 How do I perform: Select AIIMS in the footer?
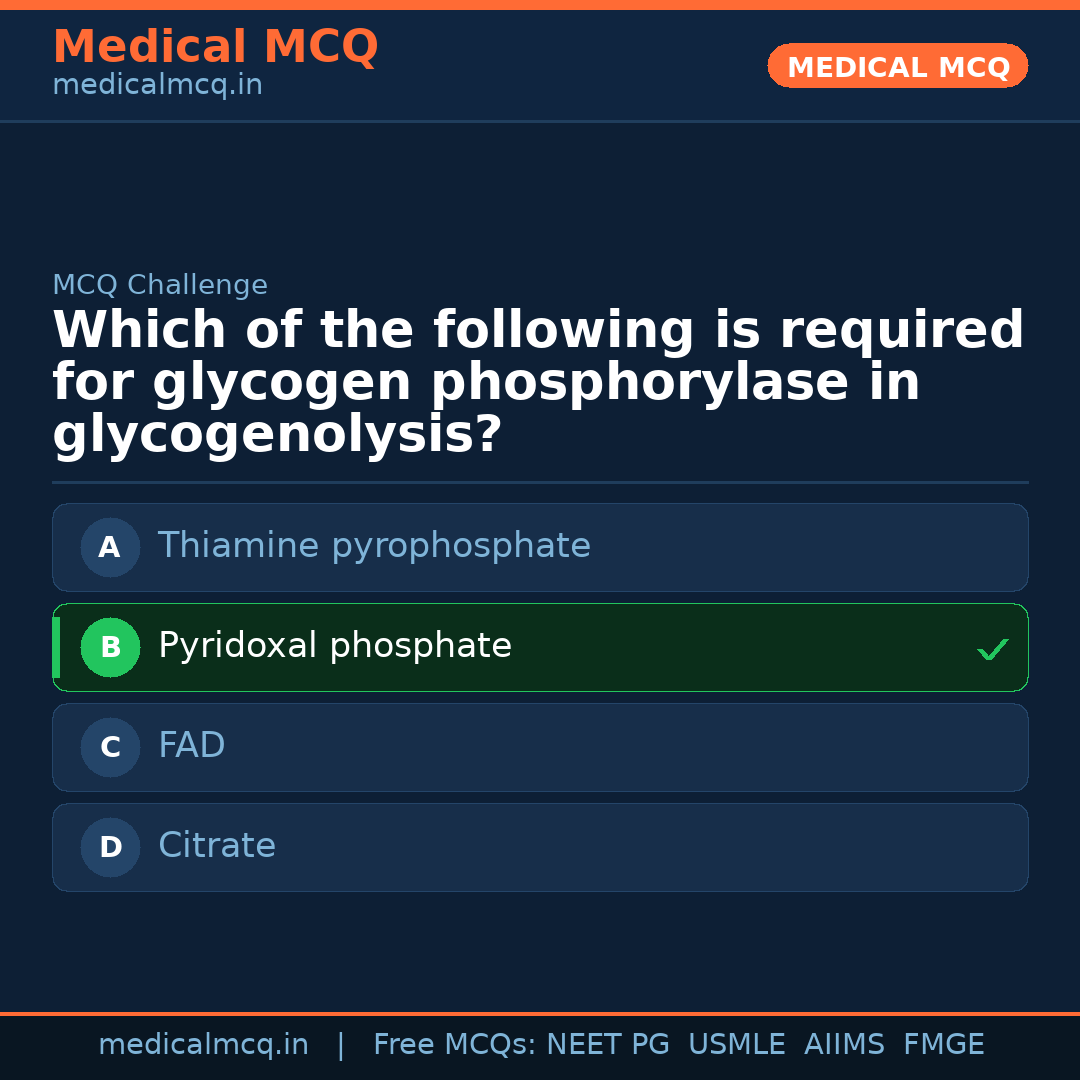coord(844,1045)
